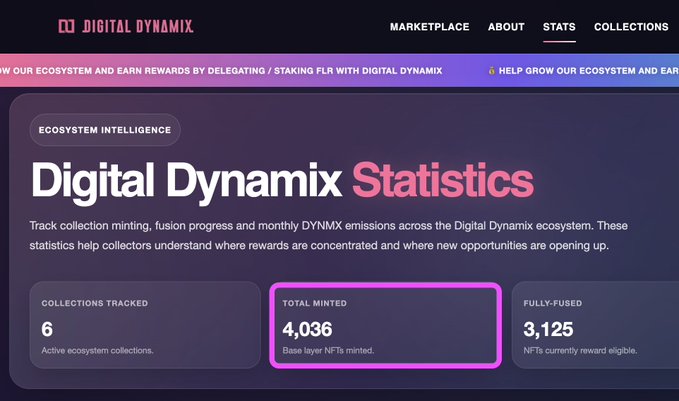The image size is (679, 401).
Task: Click "NFTs currently reward eligible." caption
Action: point(580,350)
